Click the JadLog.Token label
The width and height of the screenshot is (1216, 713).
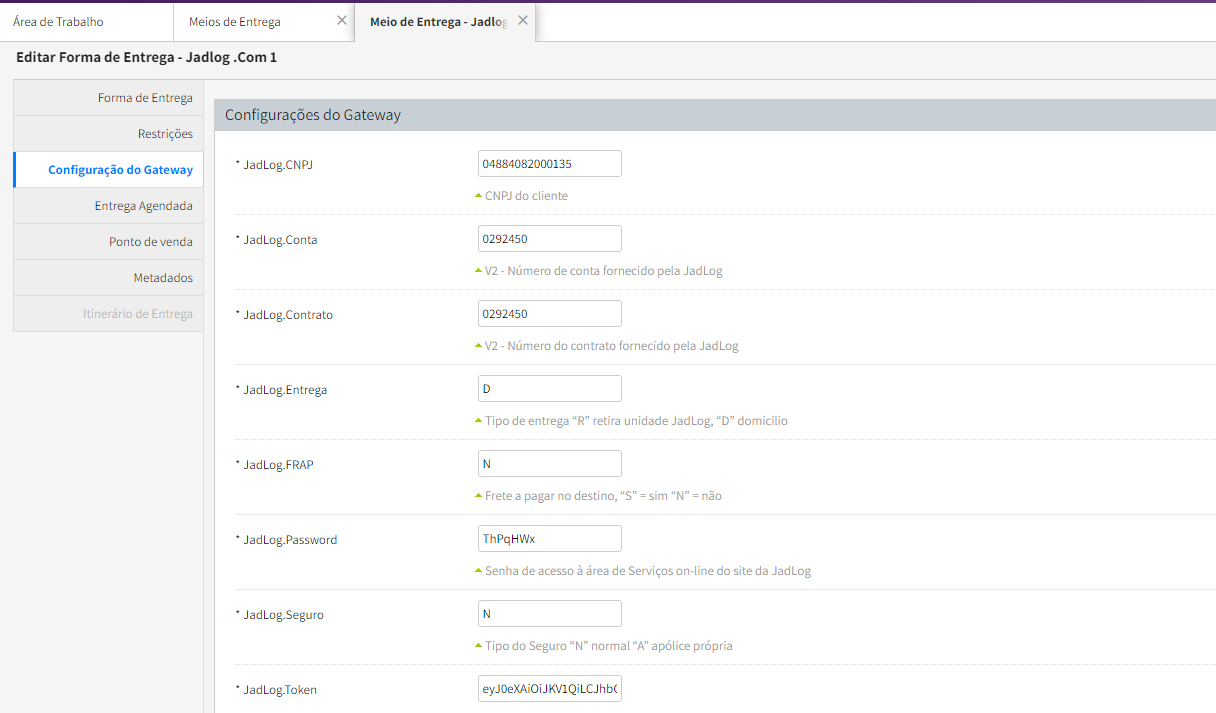[x=280, y=690]
